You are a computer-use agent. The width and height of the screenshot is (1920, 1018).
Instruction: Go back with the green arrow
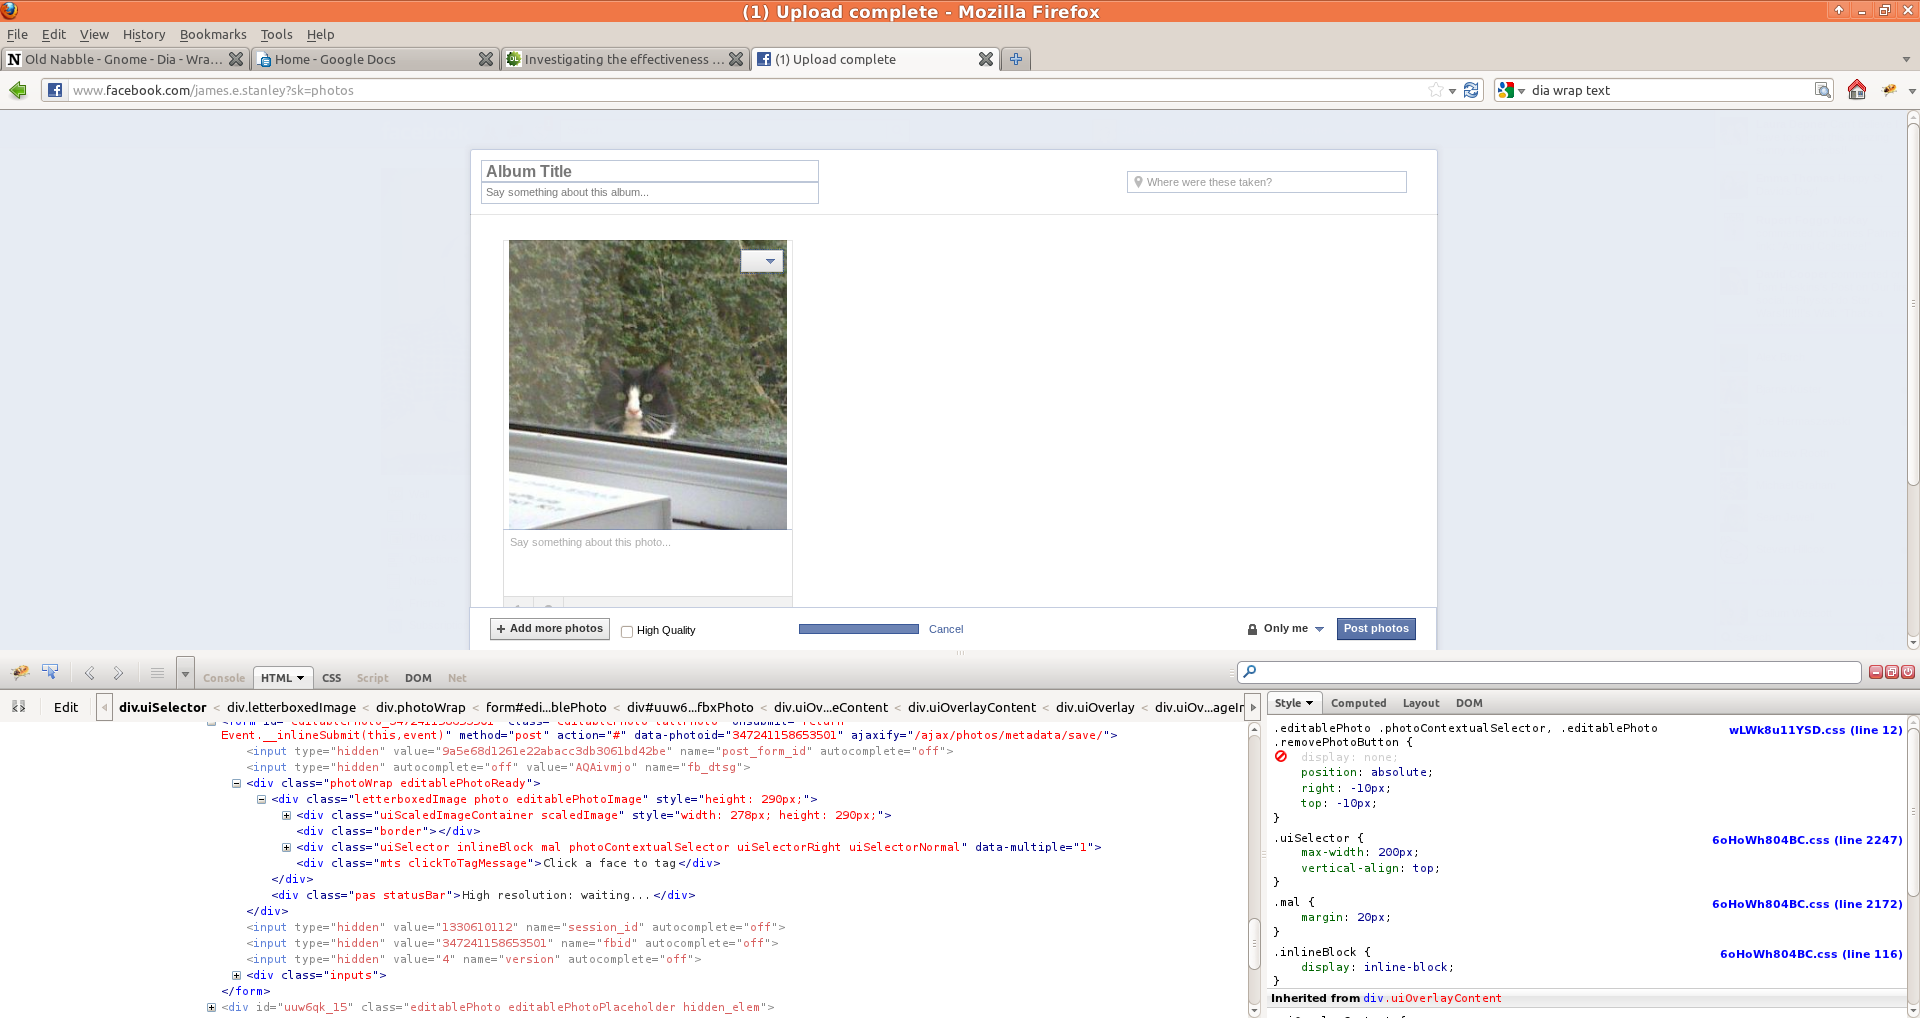18,90
